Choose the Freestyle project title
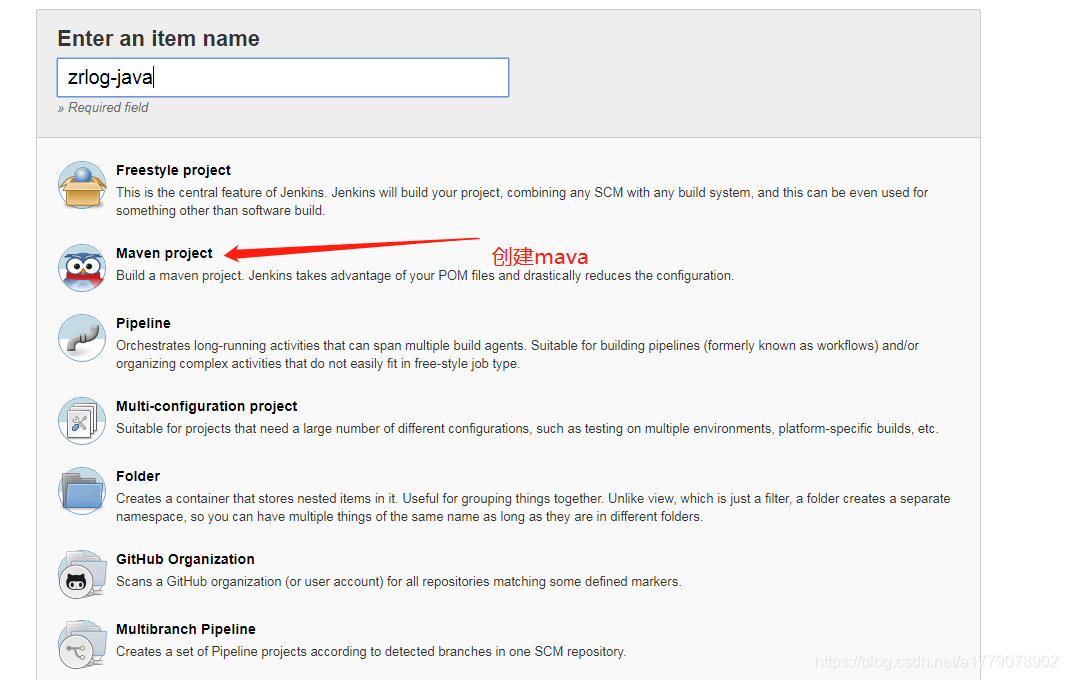This screenshot has width=1068, height=680. pos(173,170)
